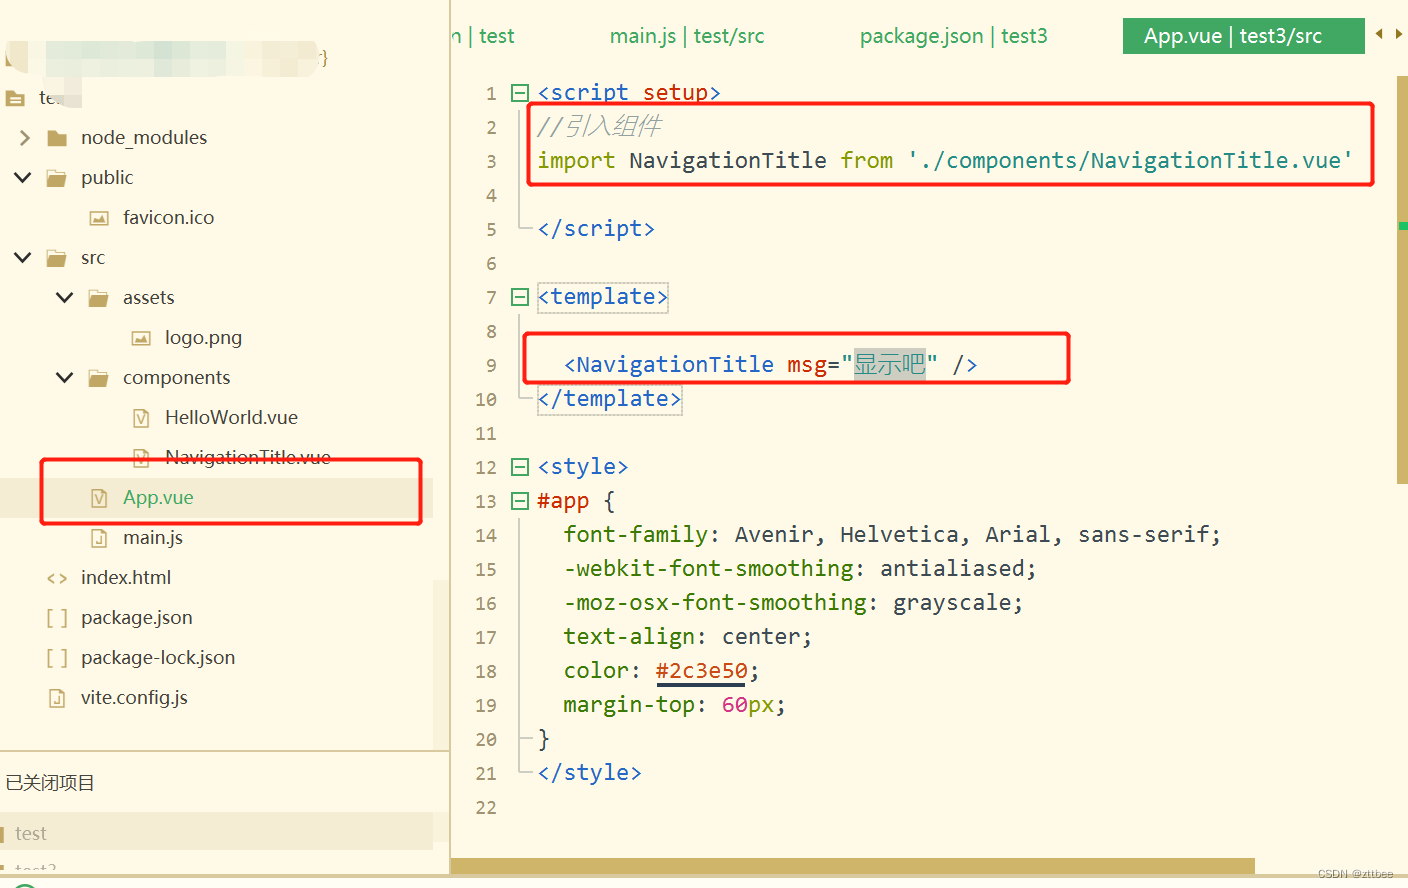Open package-lock.json in the file tree

click(158, 657)
